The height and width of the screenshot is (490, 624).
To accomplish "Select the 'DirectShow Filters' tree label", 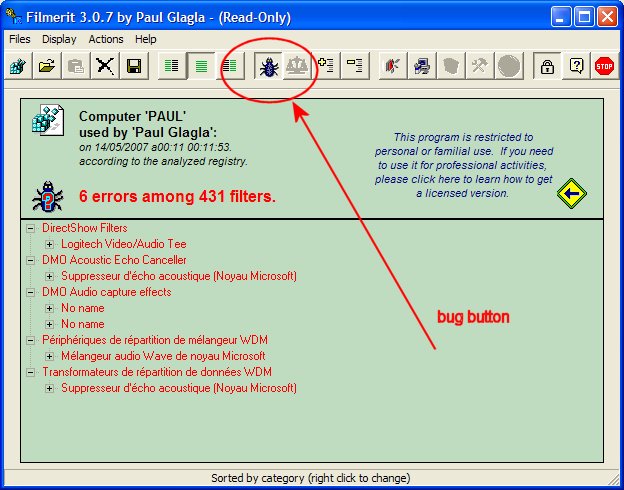I will (85, 228).
